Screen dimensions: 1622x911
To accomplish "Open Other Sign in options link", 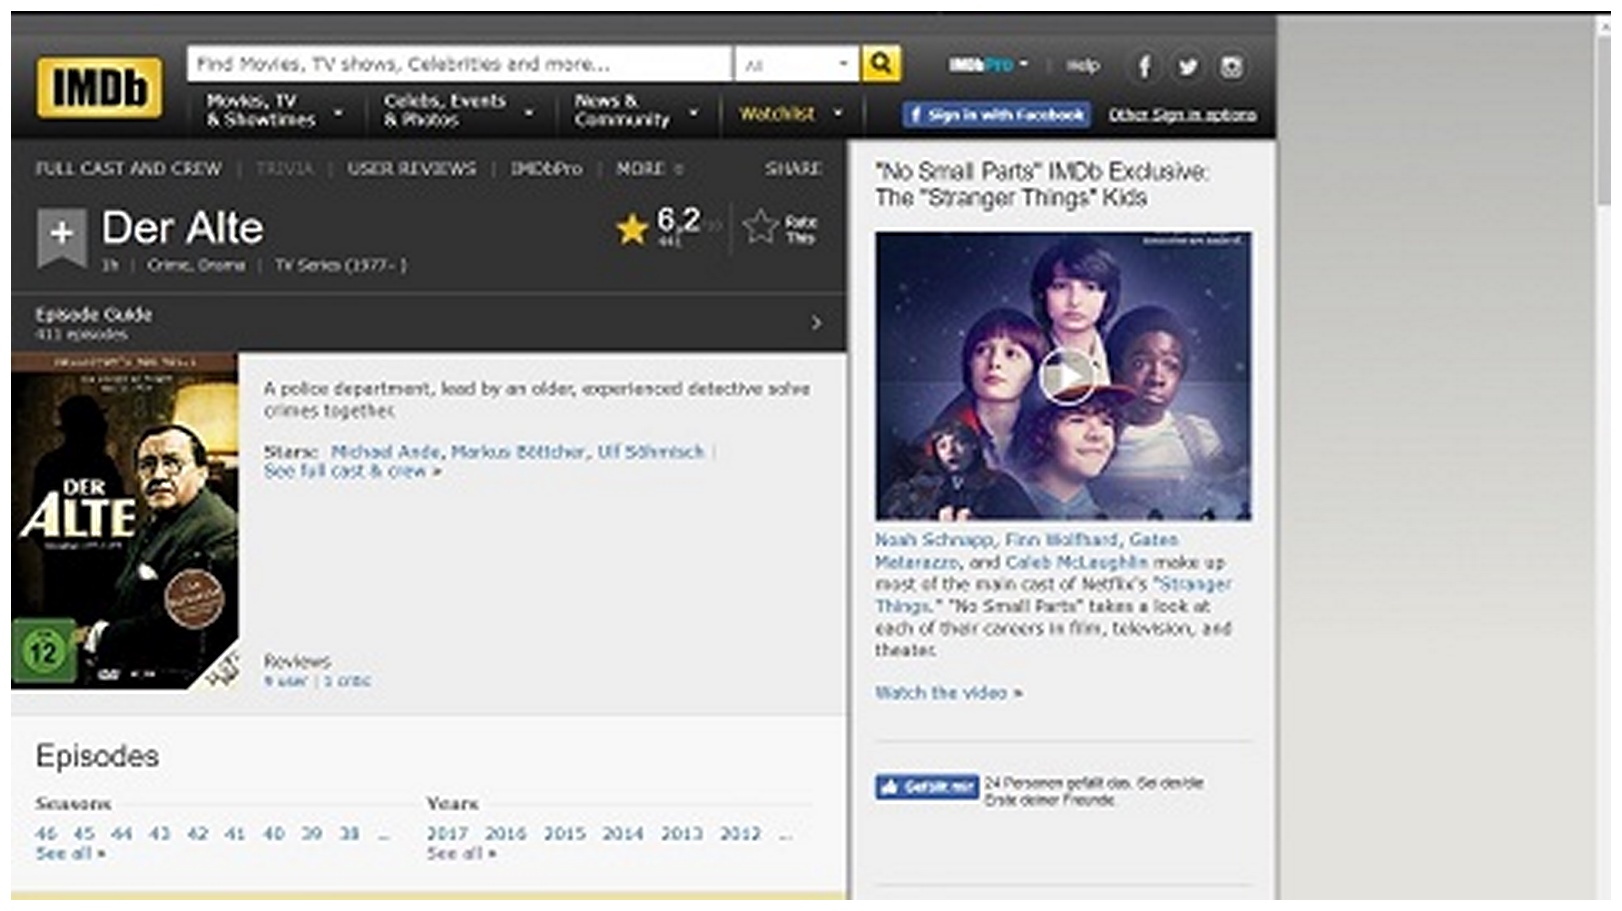I will point(1182,115).
